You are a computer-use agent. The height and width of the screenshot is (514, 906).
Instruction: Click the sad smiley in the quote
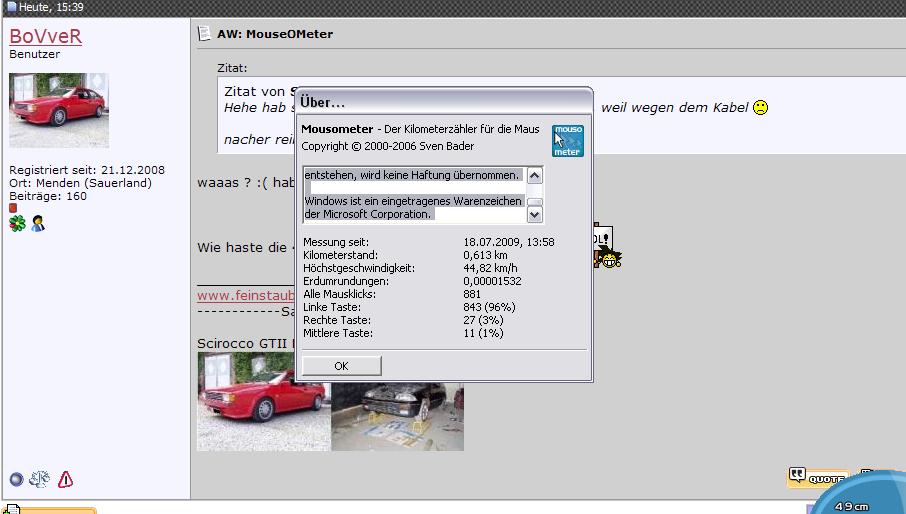[x=760, y=107]
